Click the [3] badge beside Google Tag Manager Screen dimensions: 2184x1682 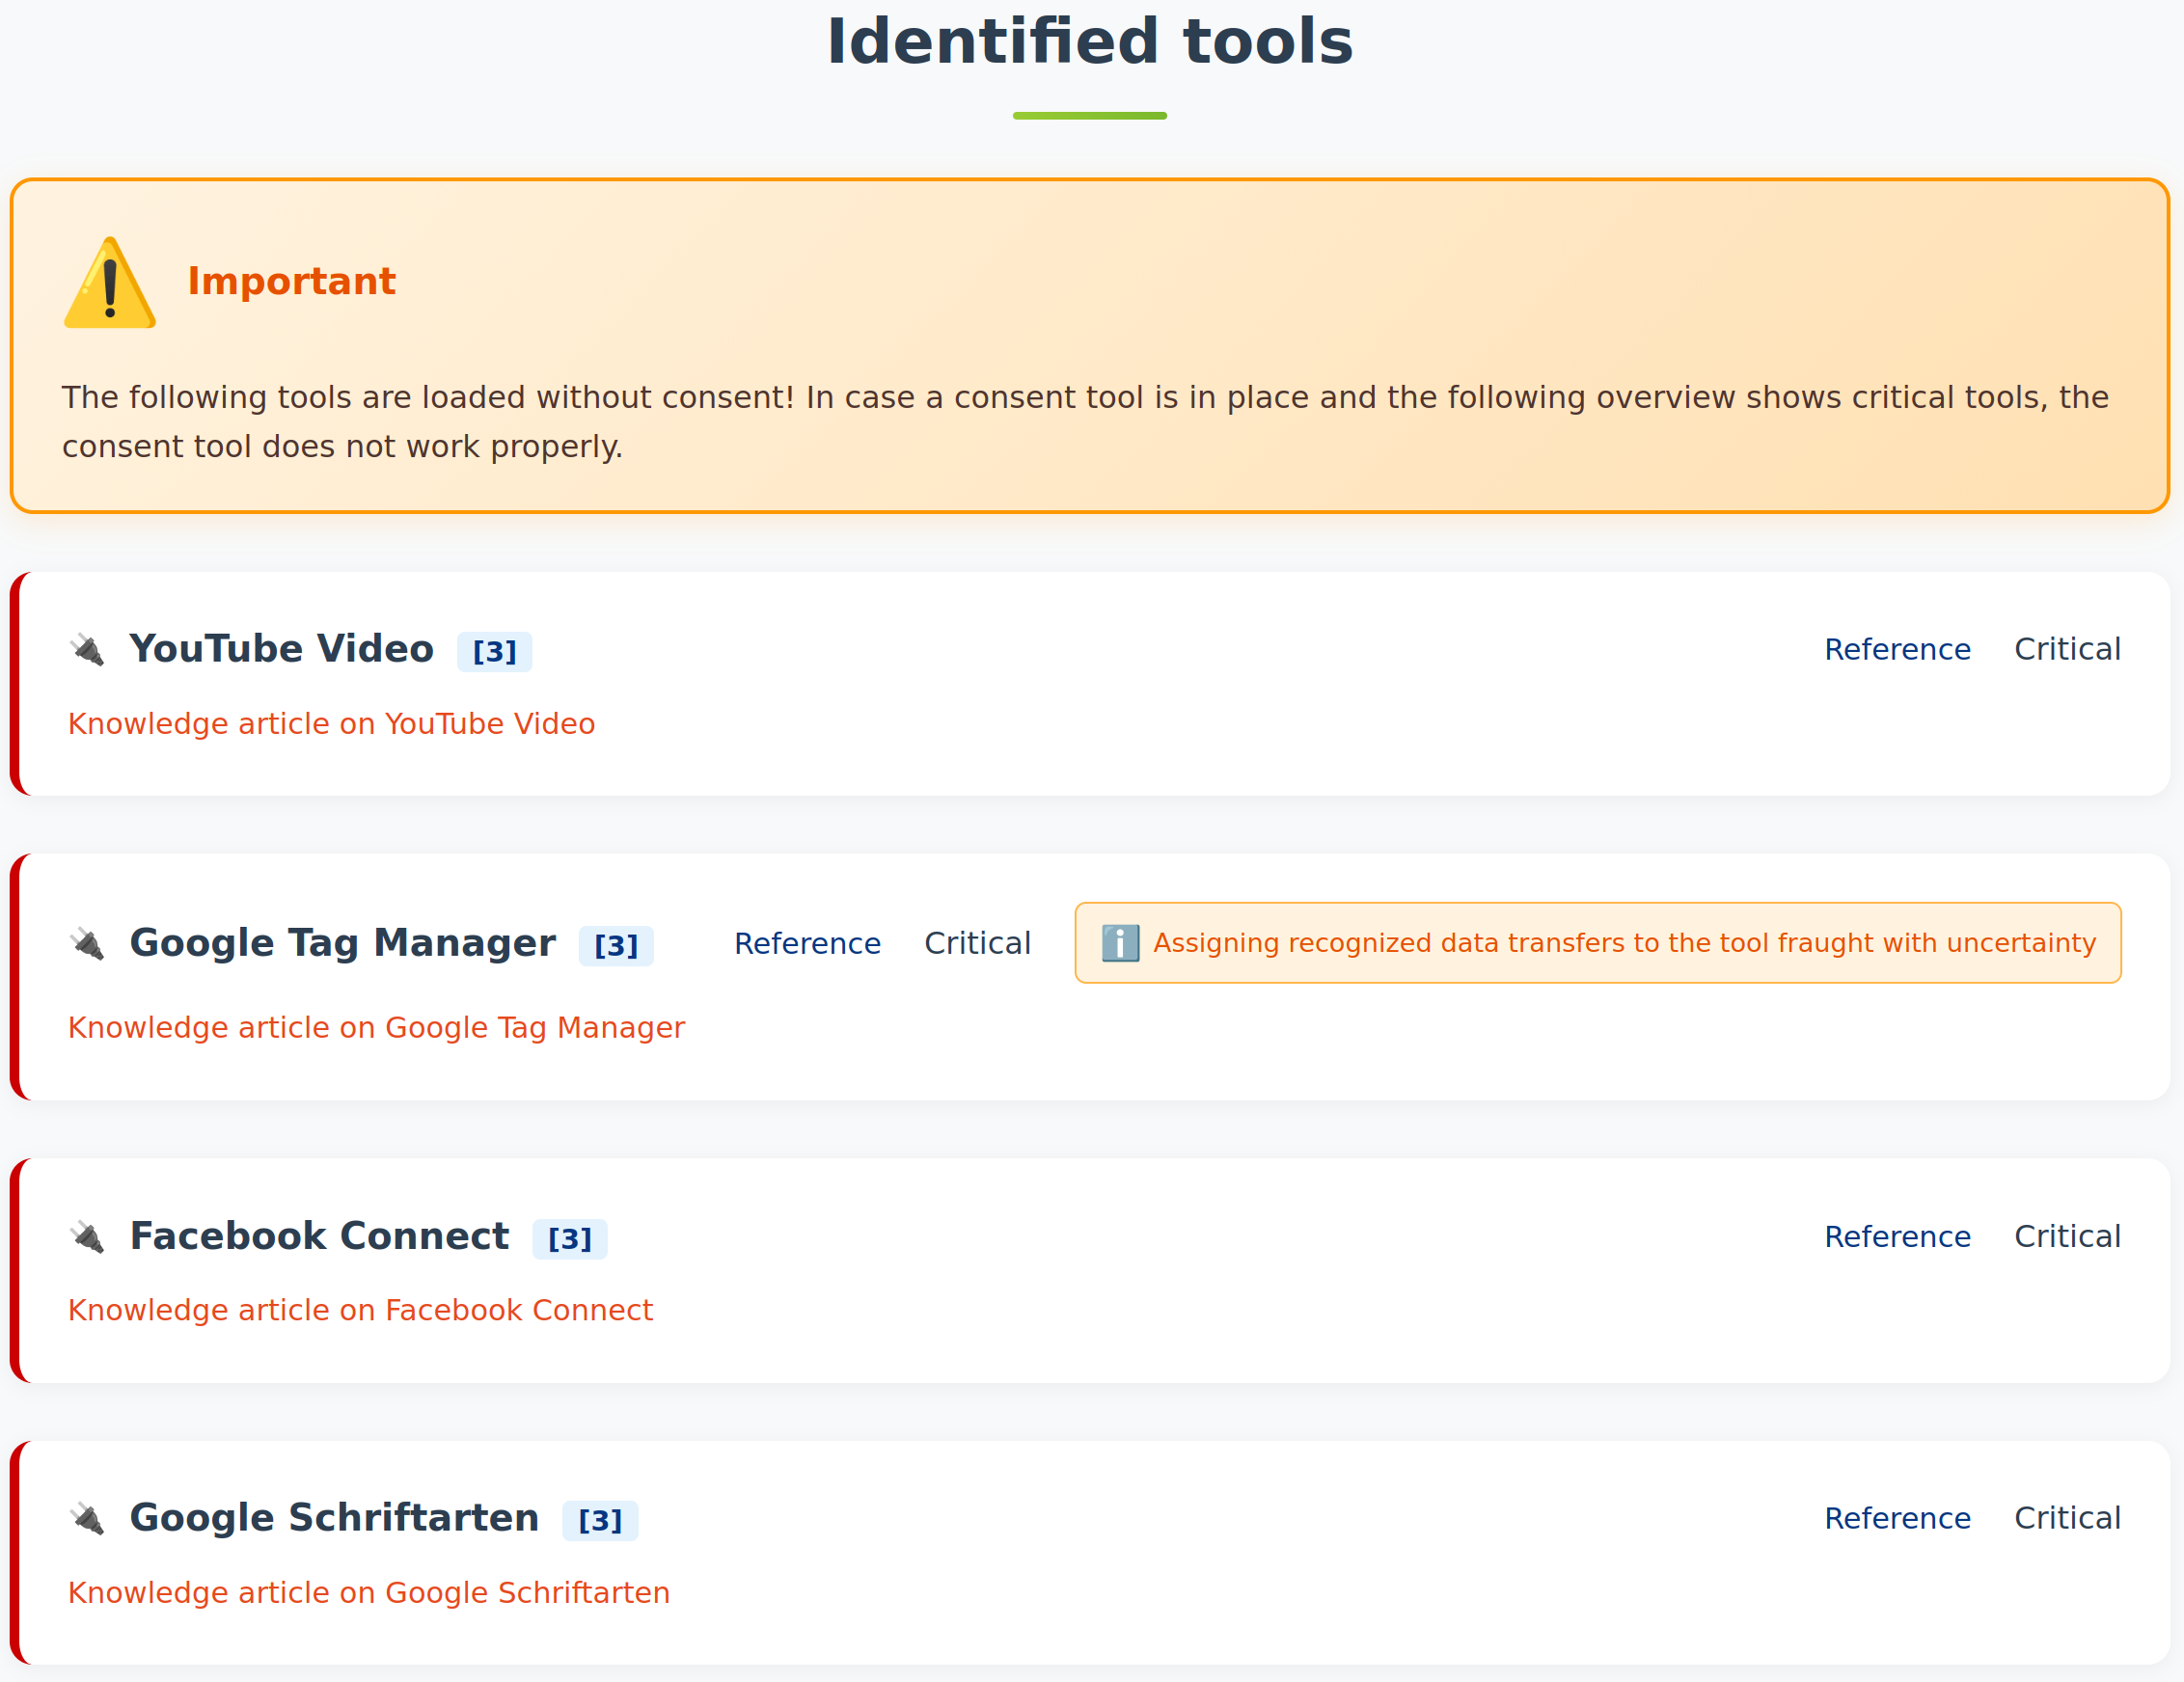pyautogui.click(x=616, y=946)
